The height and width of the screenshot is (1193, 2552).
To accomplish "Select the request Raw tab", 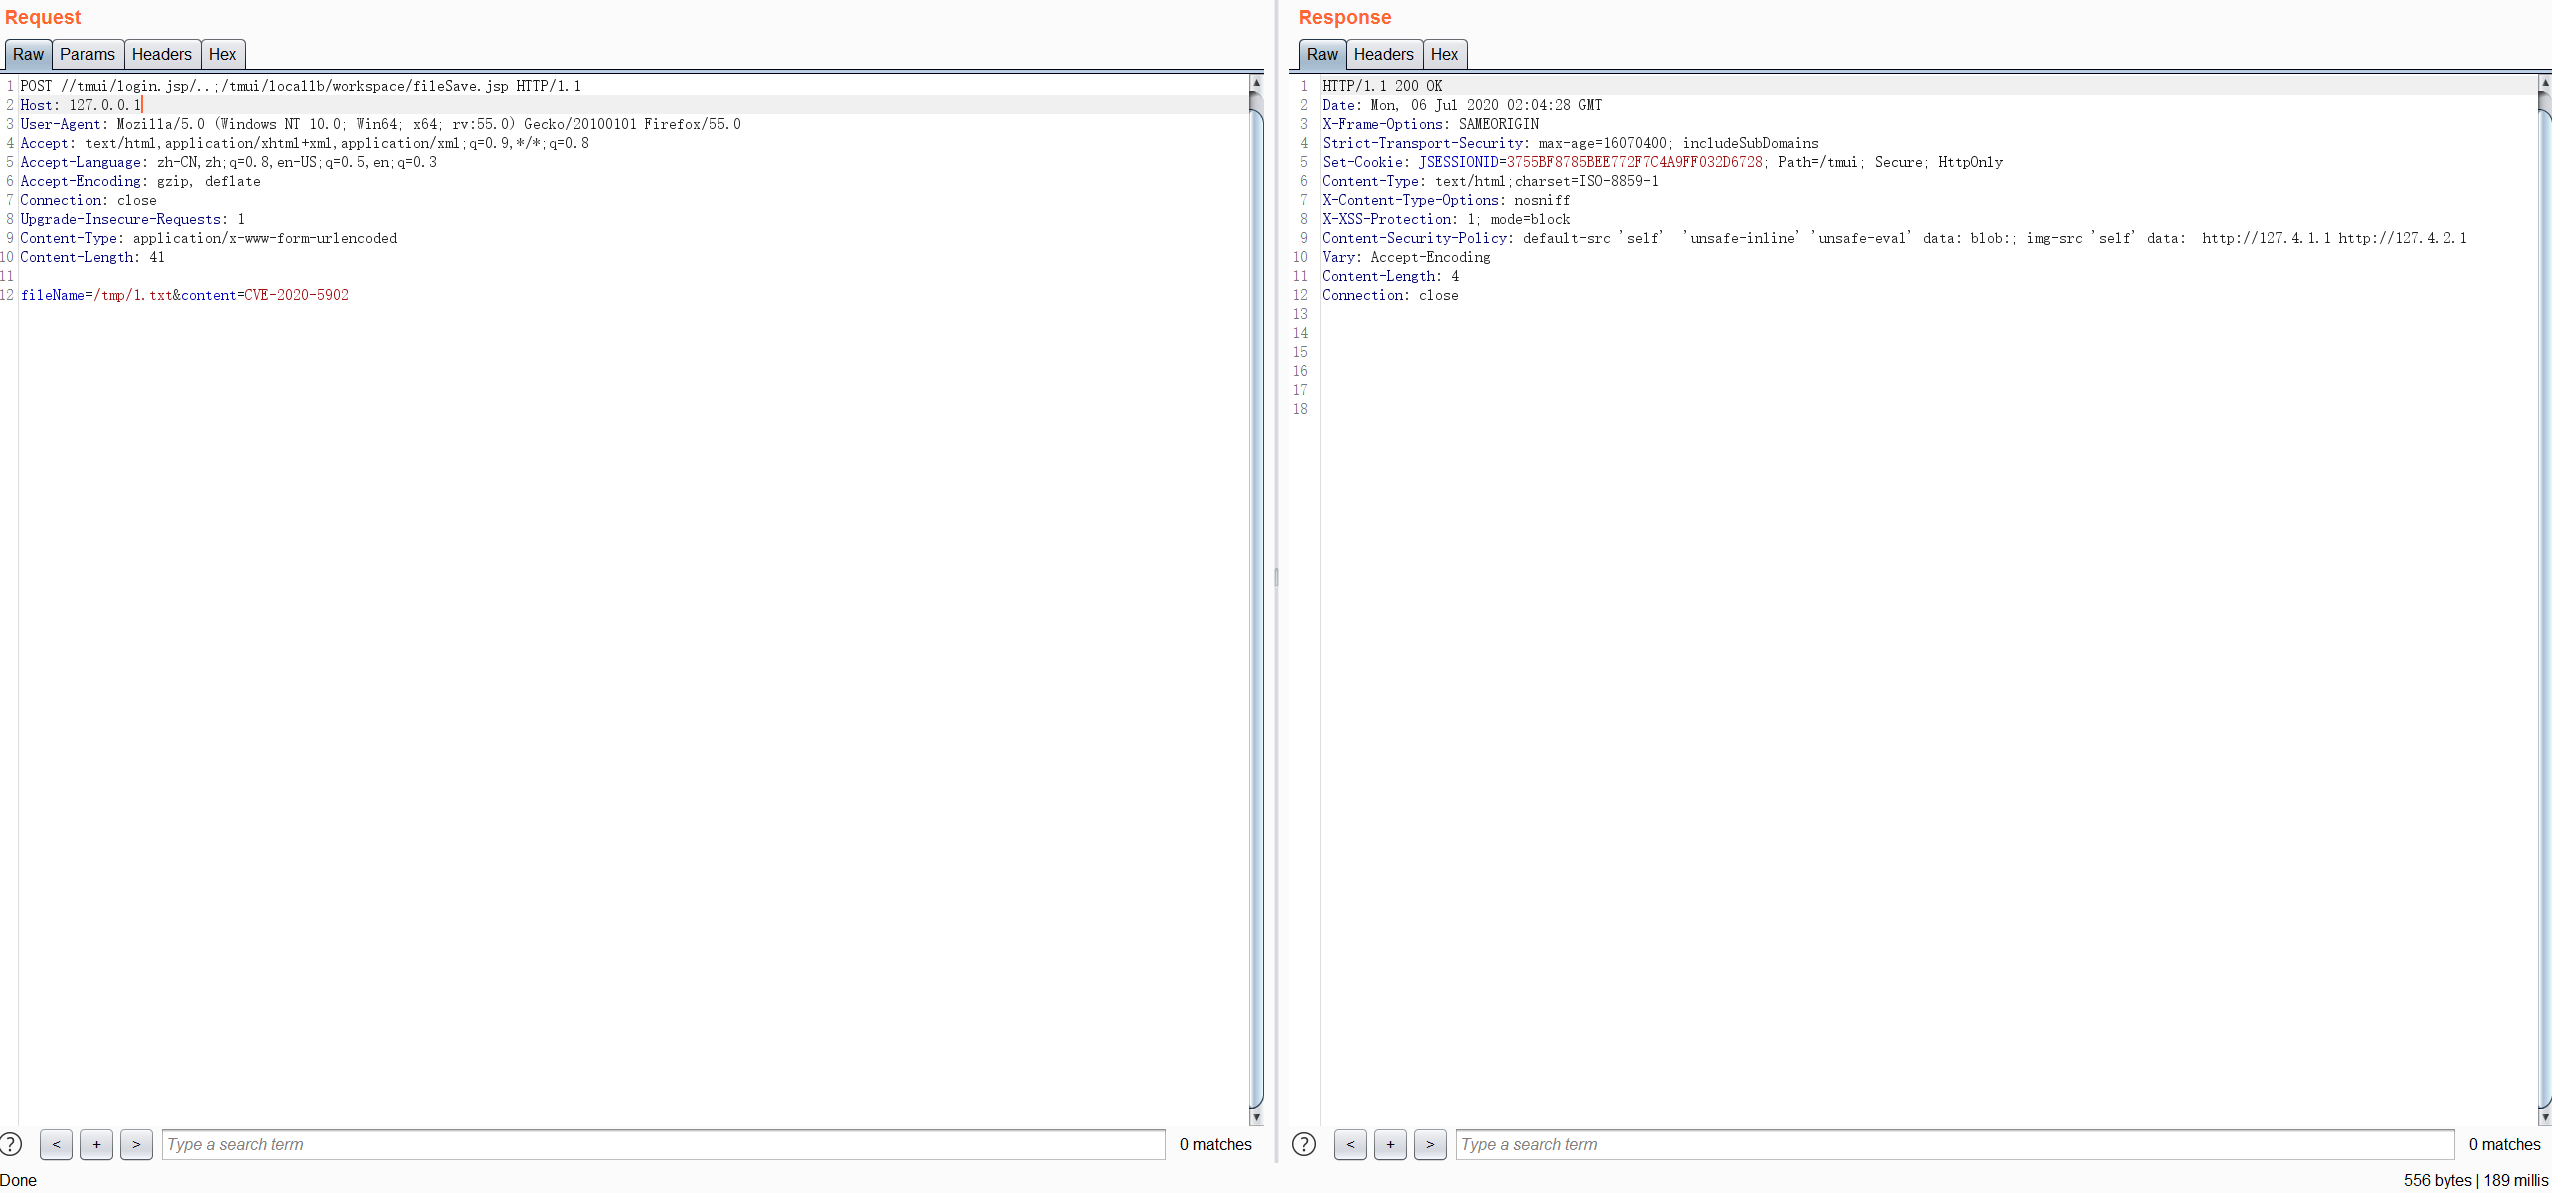I will click(28, 54).
